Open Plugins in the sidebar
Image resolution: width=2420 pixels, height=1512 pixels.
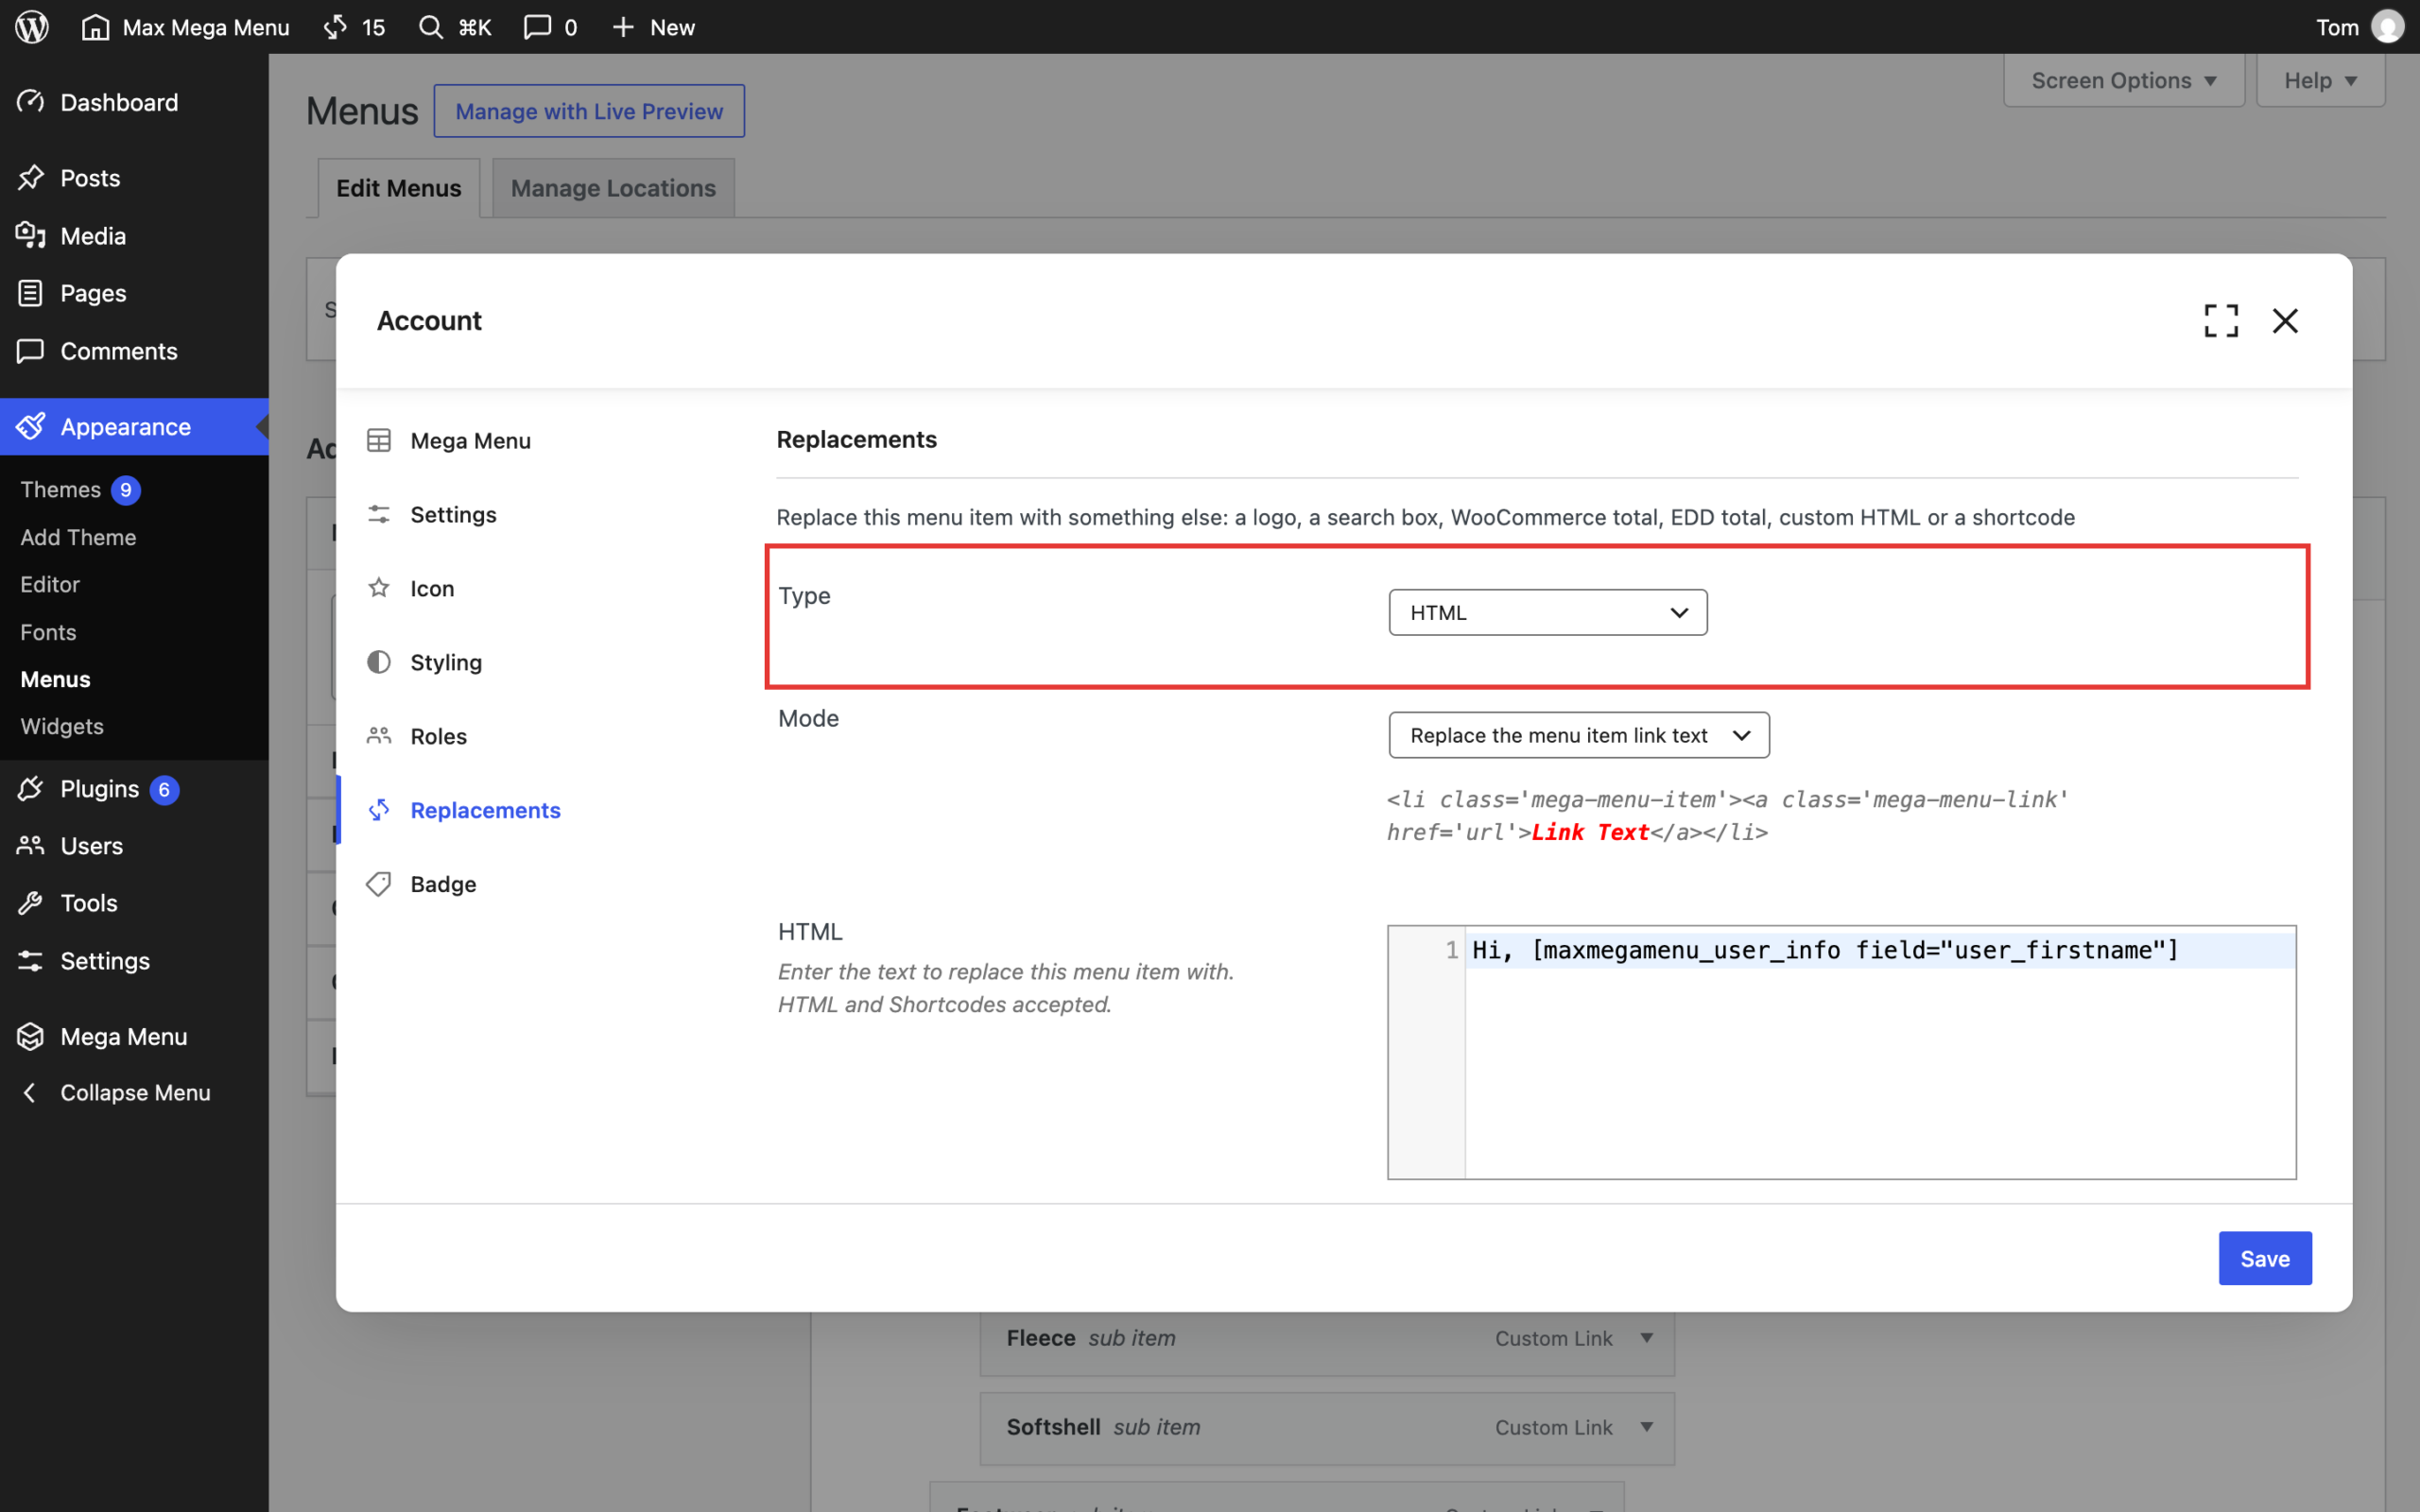point(134,789)
